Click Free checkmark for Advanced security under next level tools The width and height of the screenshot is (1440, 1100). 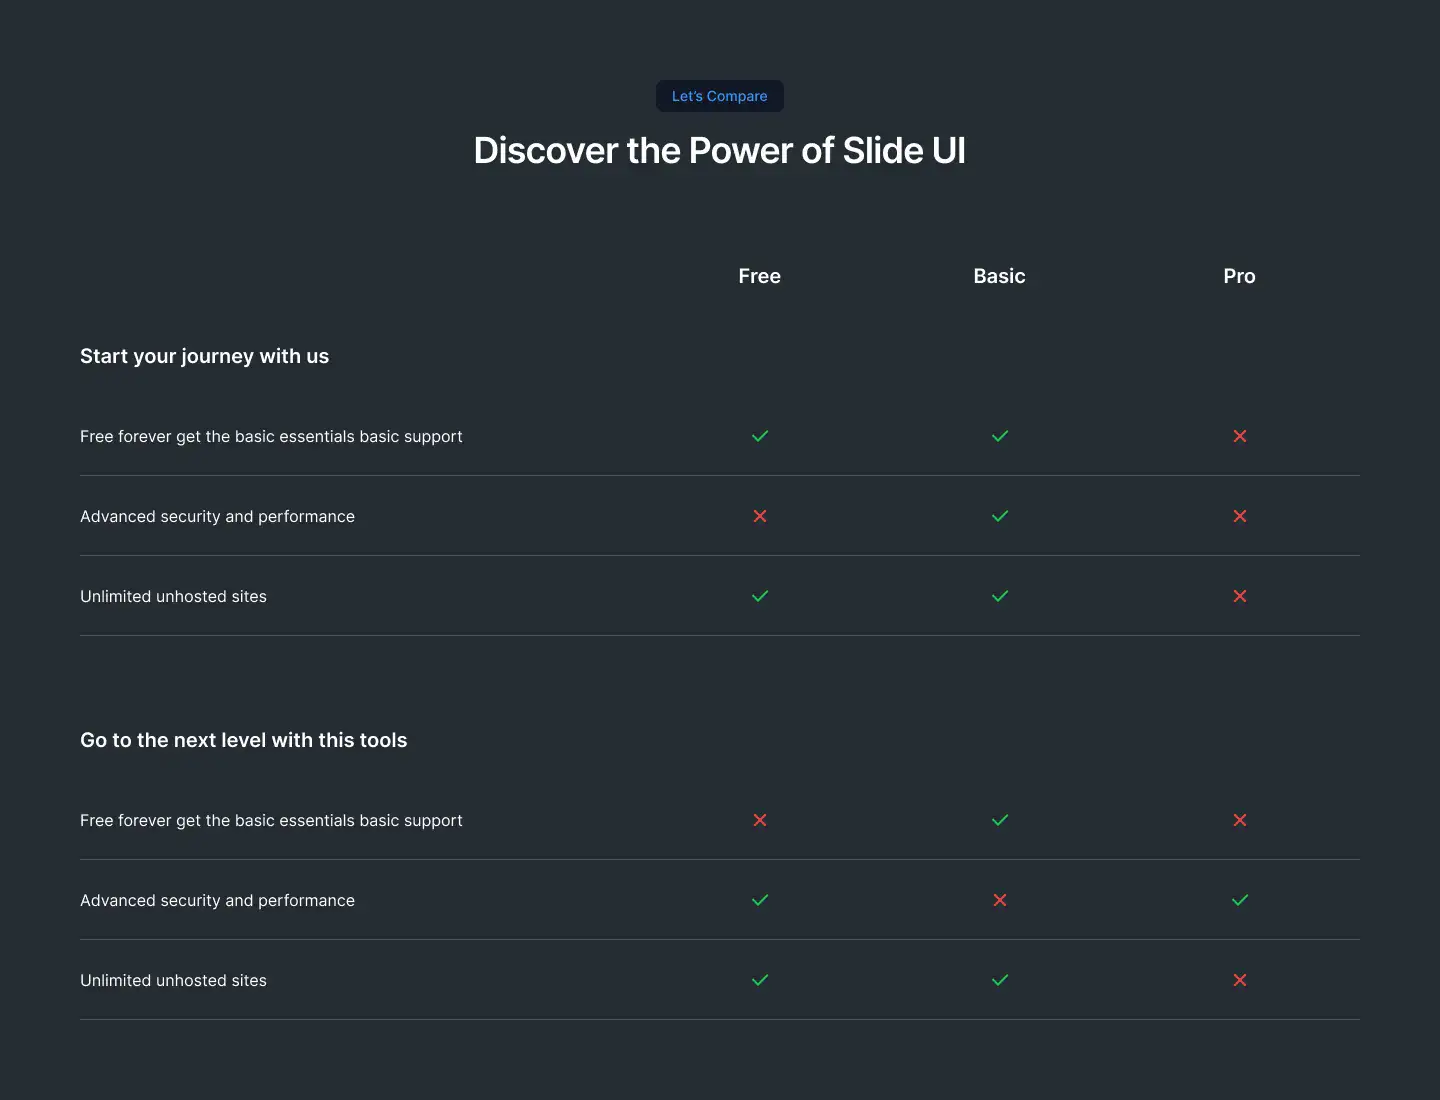(760, 900)
